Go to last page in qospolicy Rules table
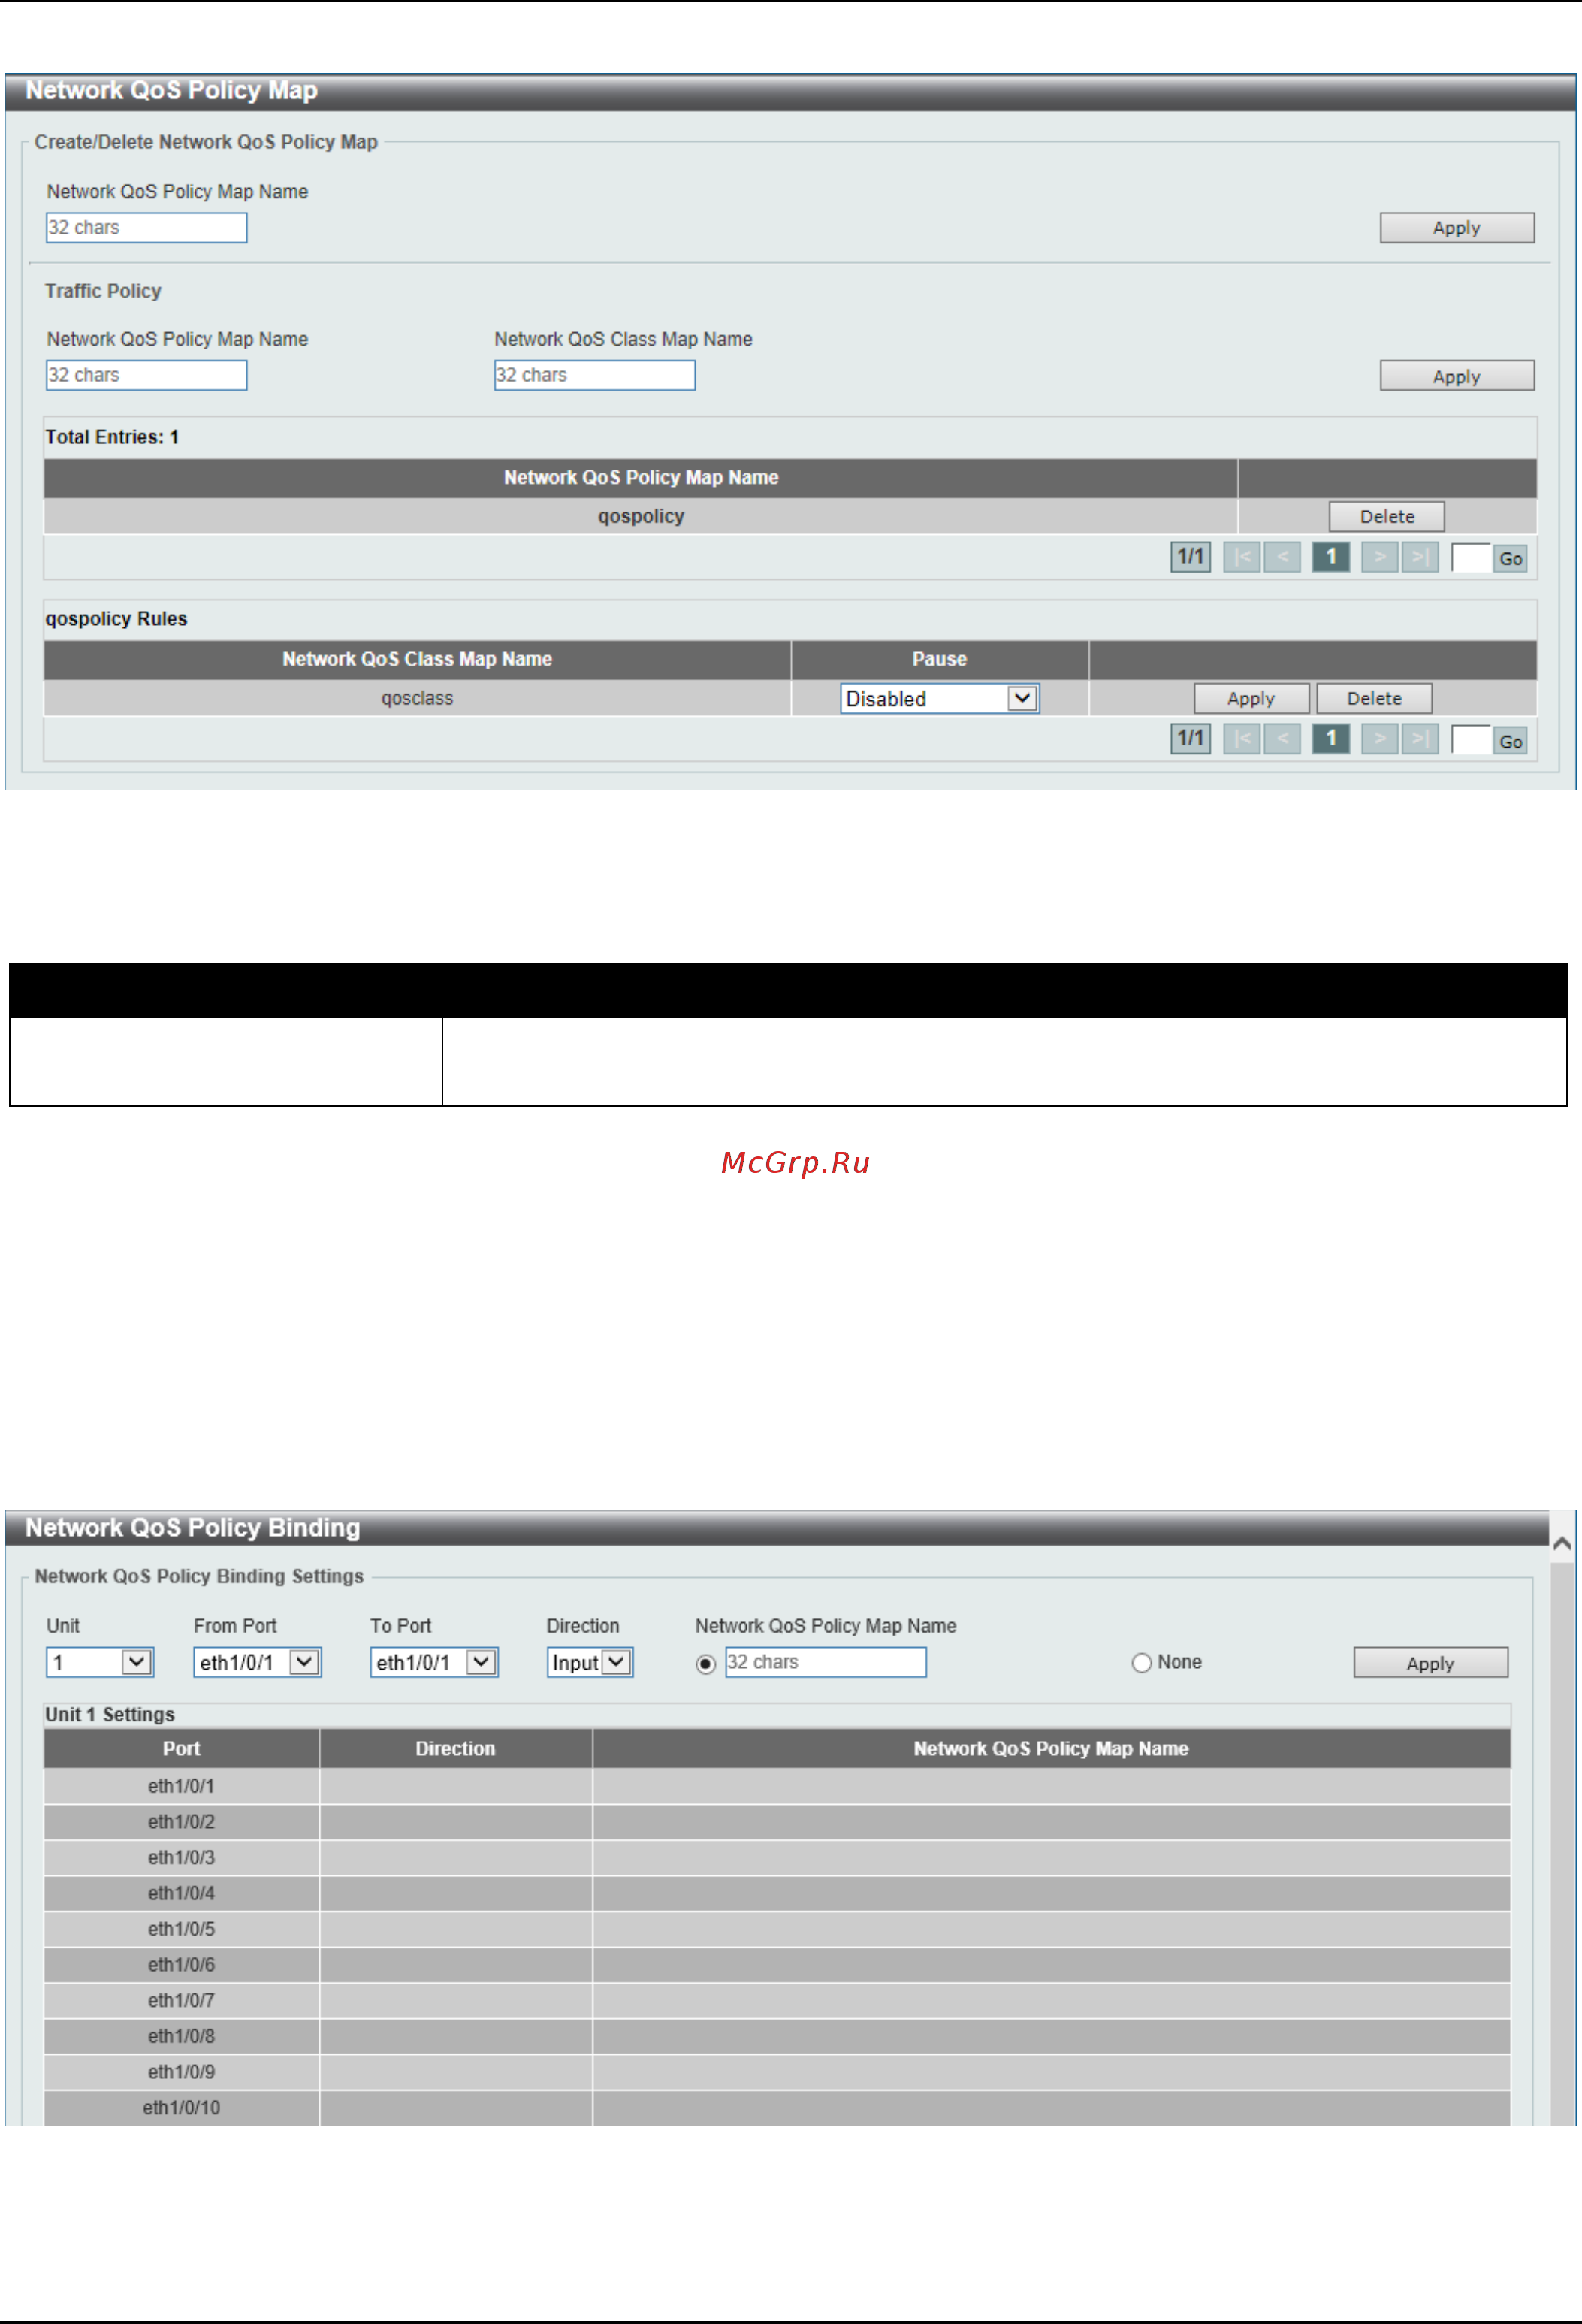The image size is (1582, 2324). coord(1420,739)
